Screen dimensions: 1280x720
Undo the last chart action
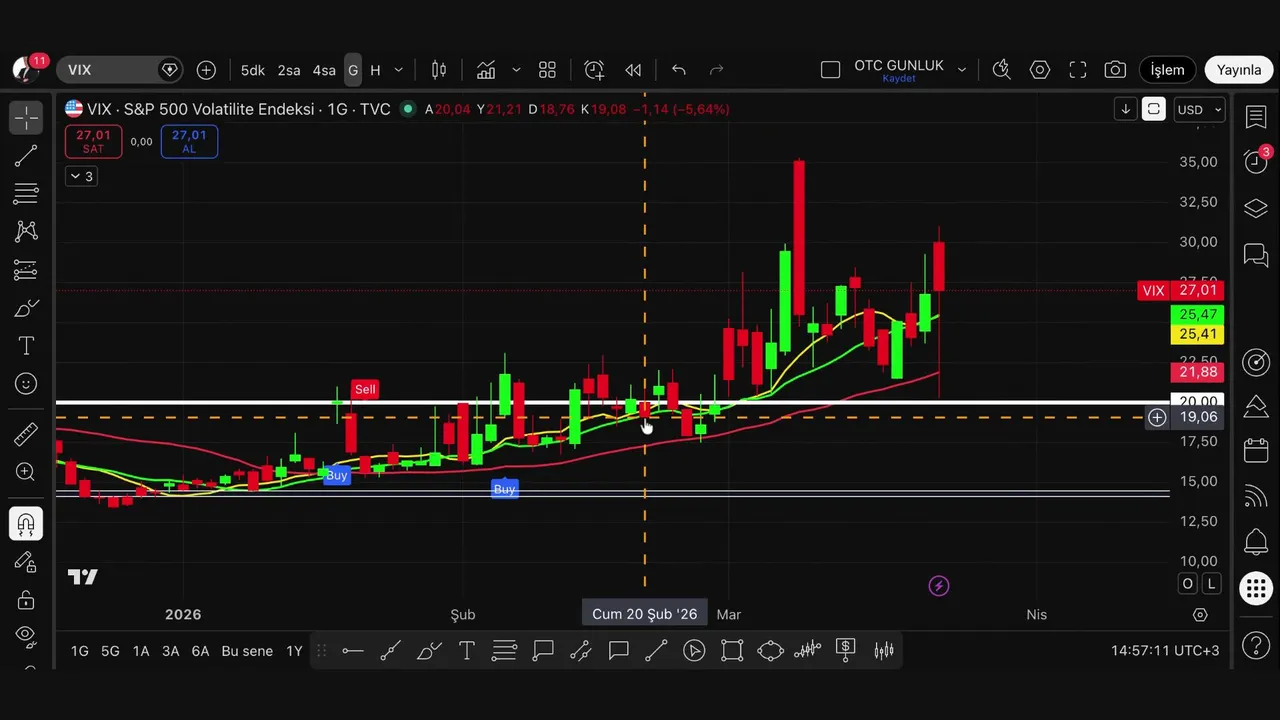pyautogui.click(x=679, y=70)
